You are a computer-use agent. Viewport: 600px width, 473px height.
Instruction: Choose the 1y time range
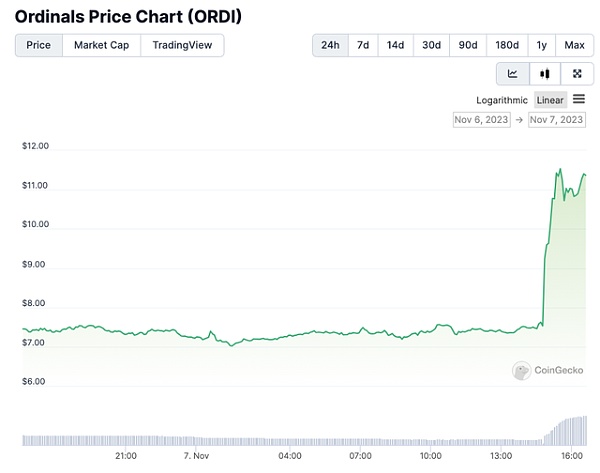pyautogui.click(x=541, y=45)
